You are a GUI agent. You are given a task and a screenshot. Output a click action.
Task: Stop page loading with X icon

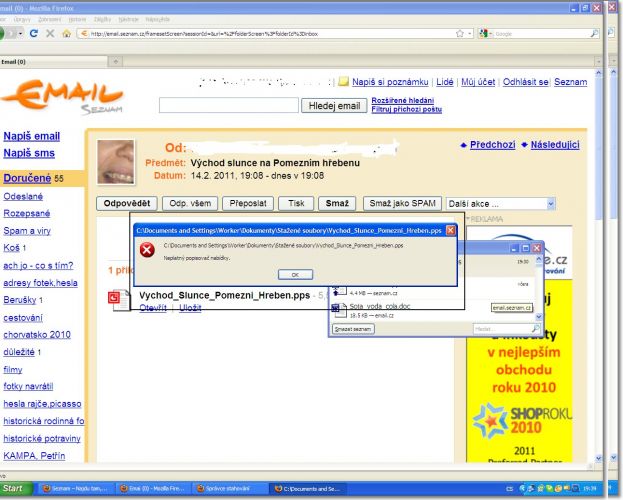click(50, 33)
